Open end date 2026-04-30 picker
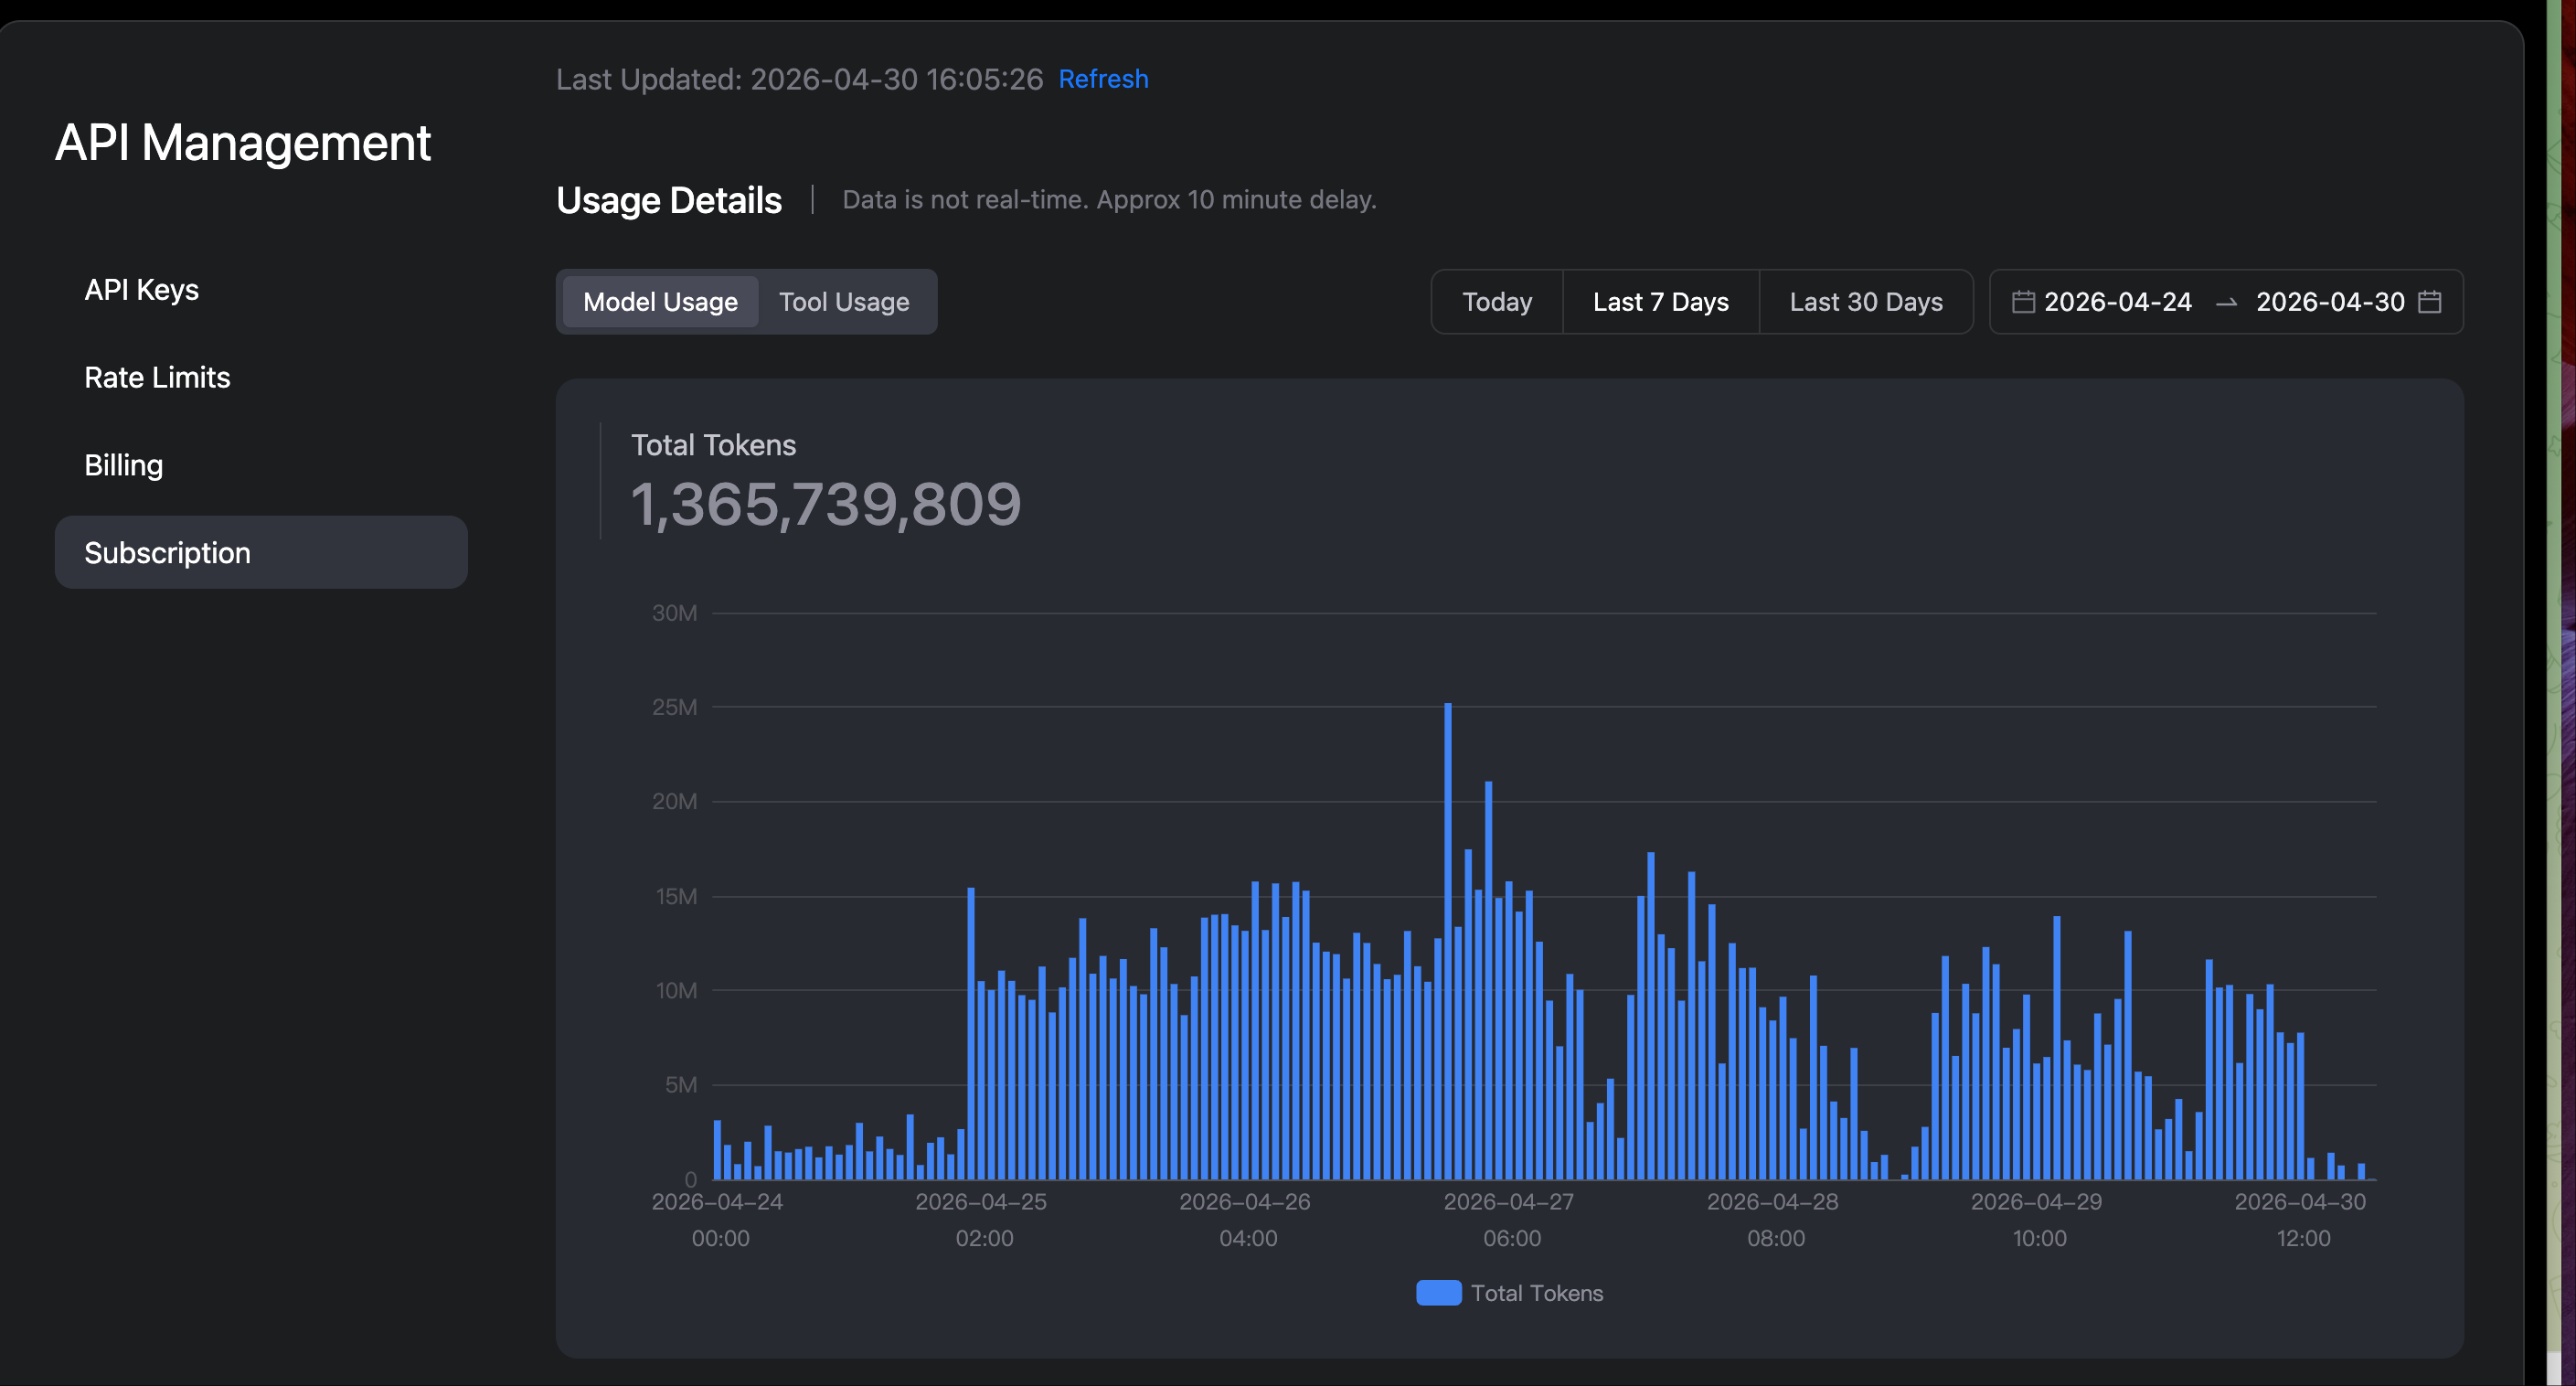This screenshot has width=2576, height=1386. (x=2329, y=301)
